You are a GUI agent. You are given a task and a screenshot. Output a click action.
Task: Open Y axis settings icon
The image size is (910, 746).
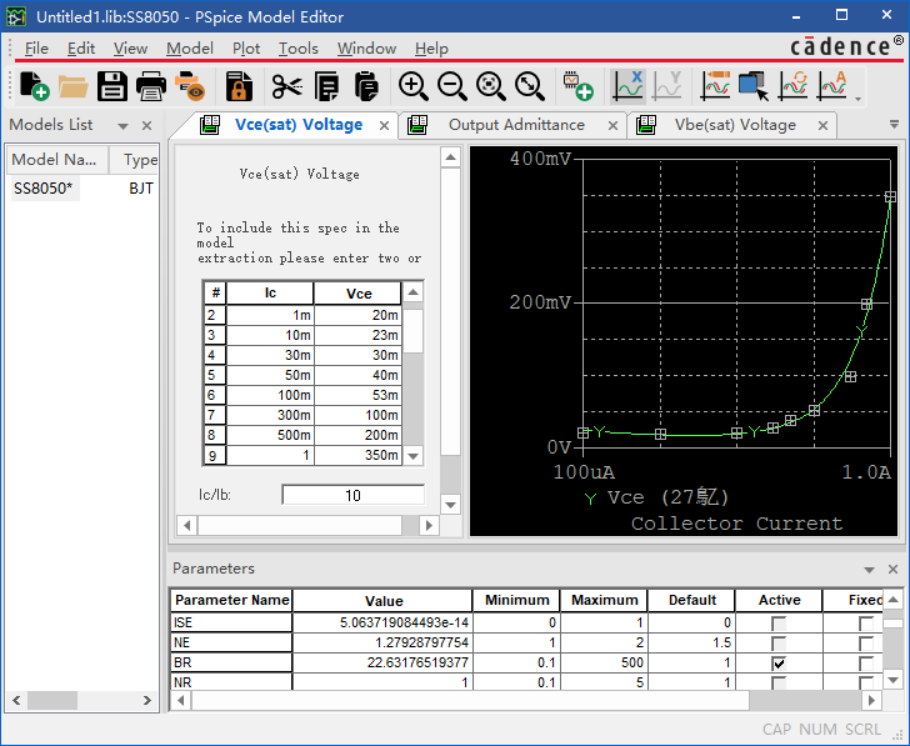coord(667,86)
